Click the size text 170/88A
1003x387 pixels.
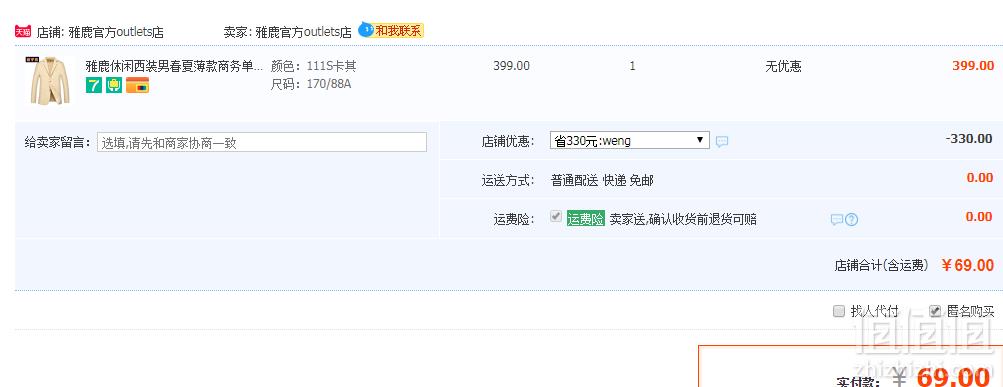point(329,84)
